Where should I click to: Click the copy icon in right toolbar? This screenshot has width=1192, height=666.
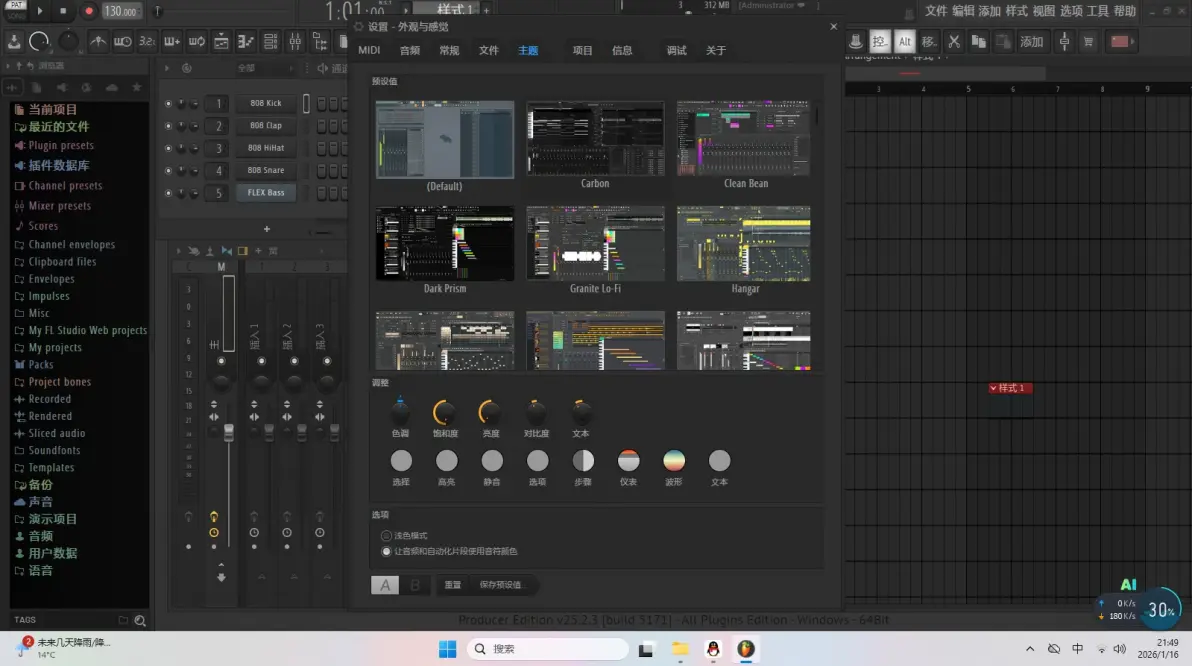point(978,42)
